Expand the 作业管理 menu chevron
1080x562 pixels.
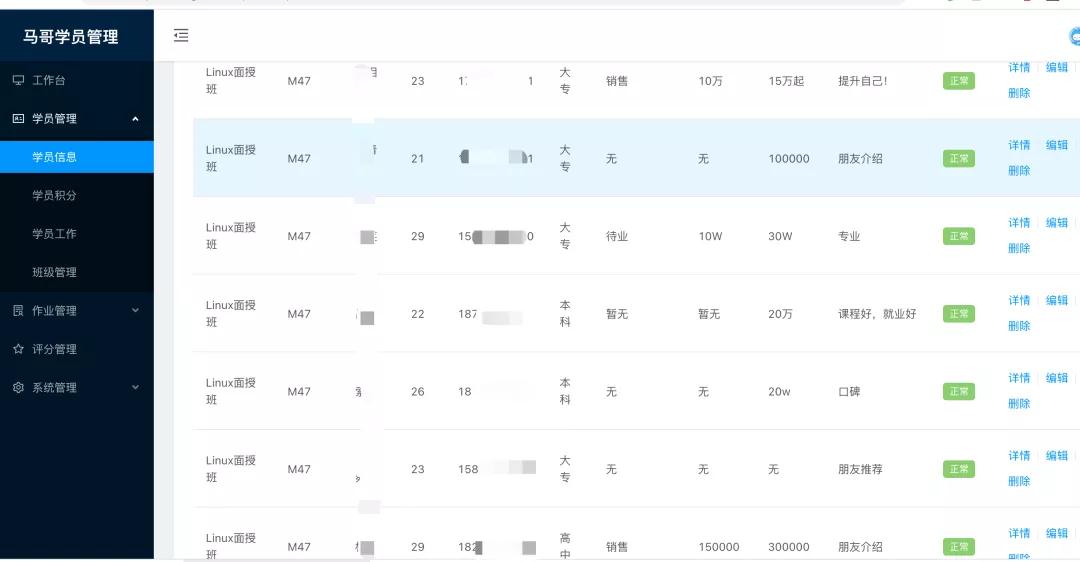[x=135, y=311]
